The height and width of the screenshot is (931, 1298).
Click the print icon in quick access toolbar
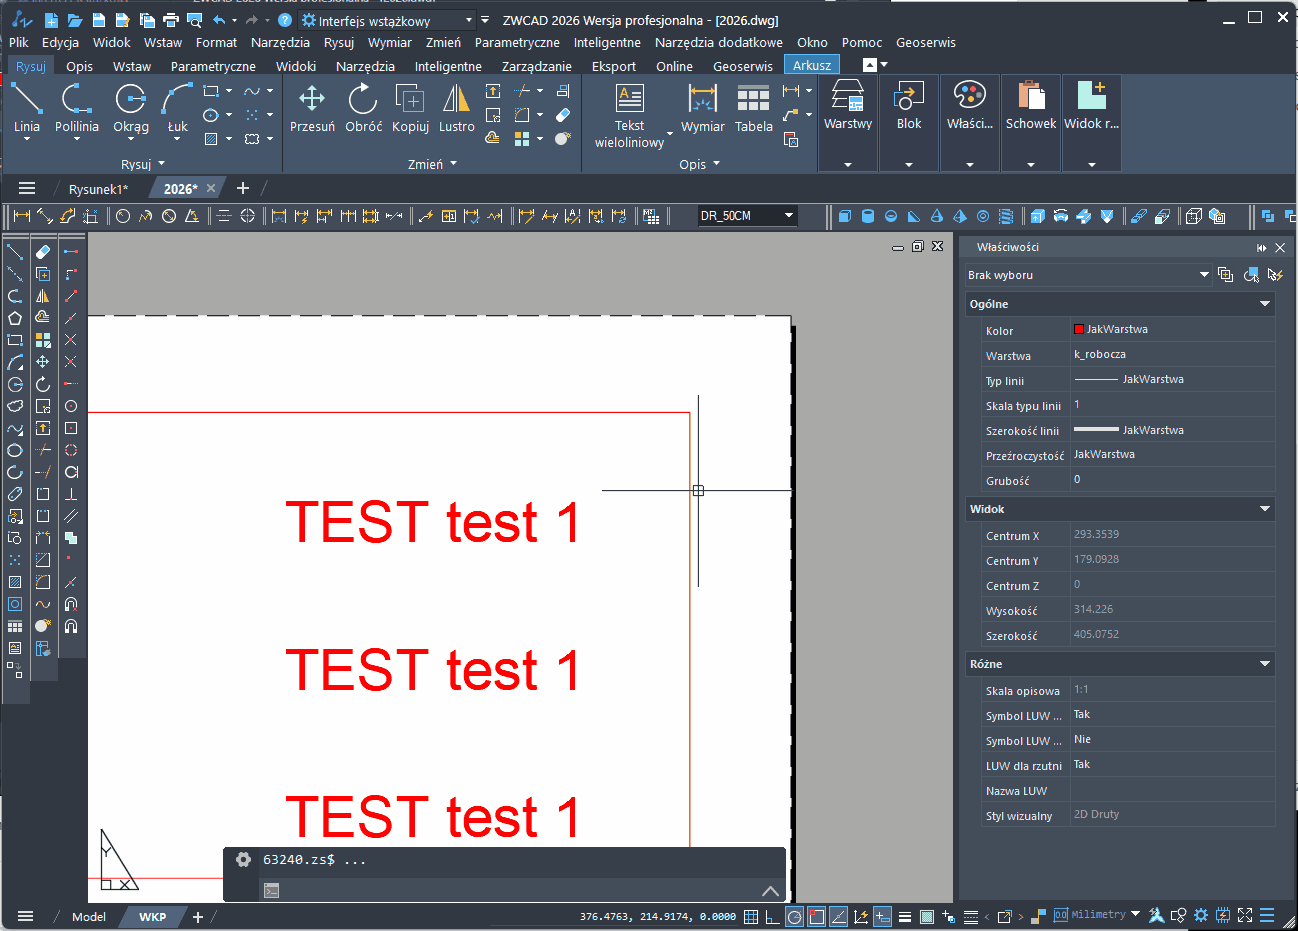coord(170,20)
